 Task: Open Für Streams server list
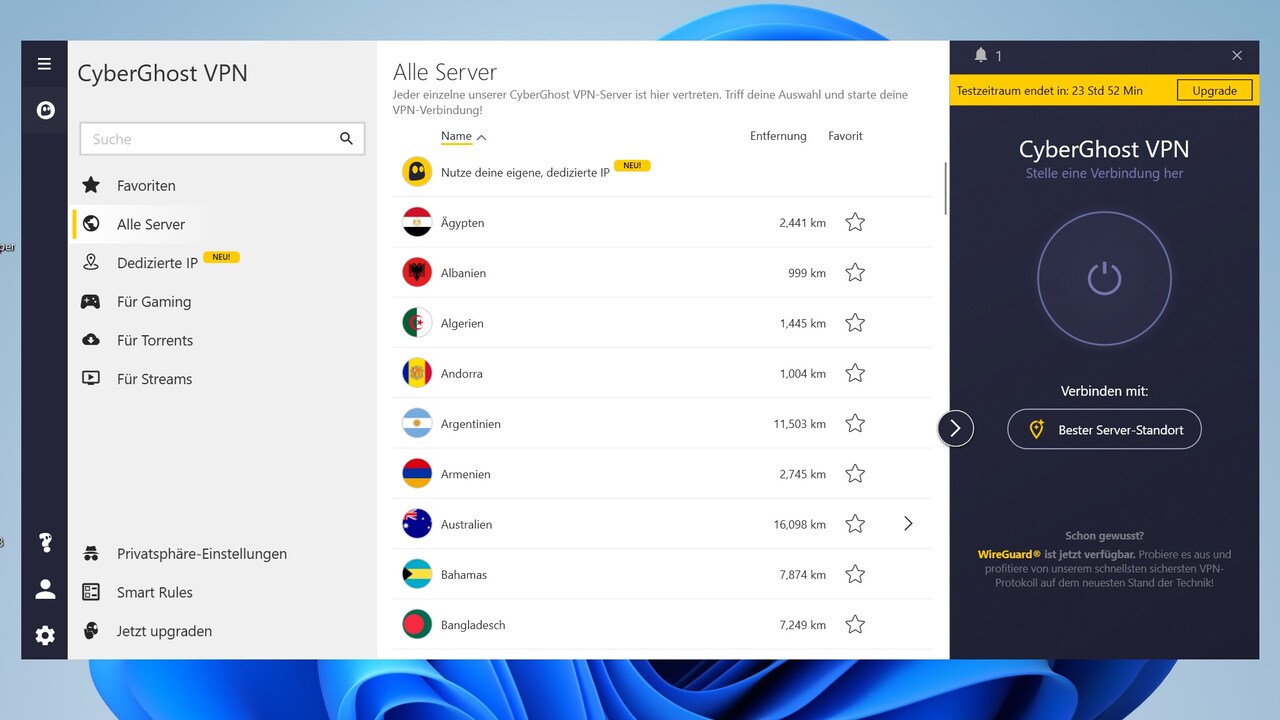pyautogui.click(x=154, y=379)
